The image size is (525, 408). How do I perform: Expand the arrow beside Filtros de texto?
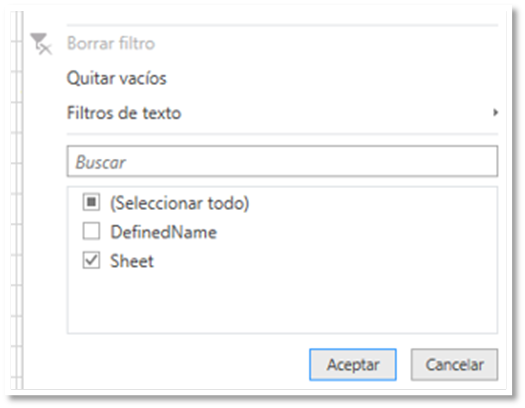pyautogui.click(x=495, y=113)
